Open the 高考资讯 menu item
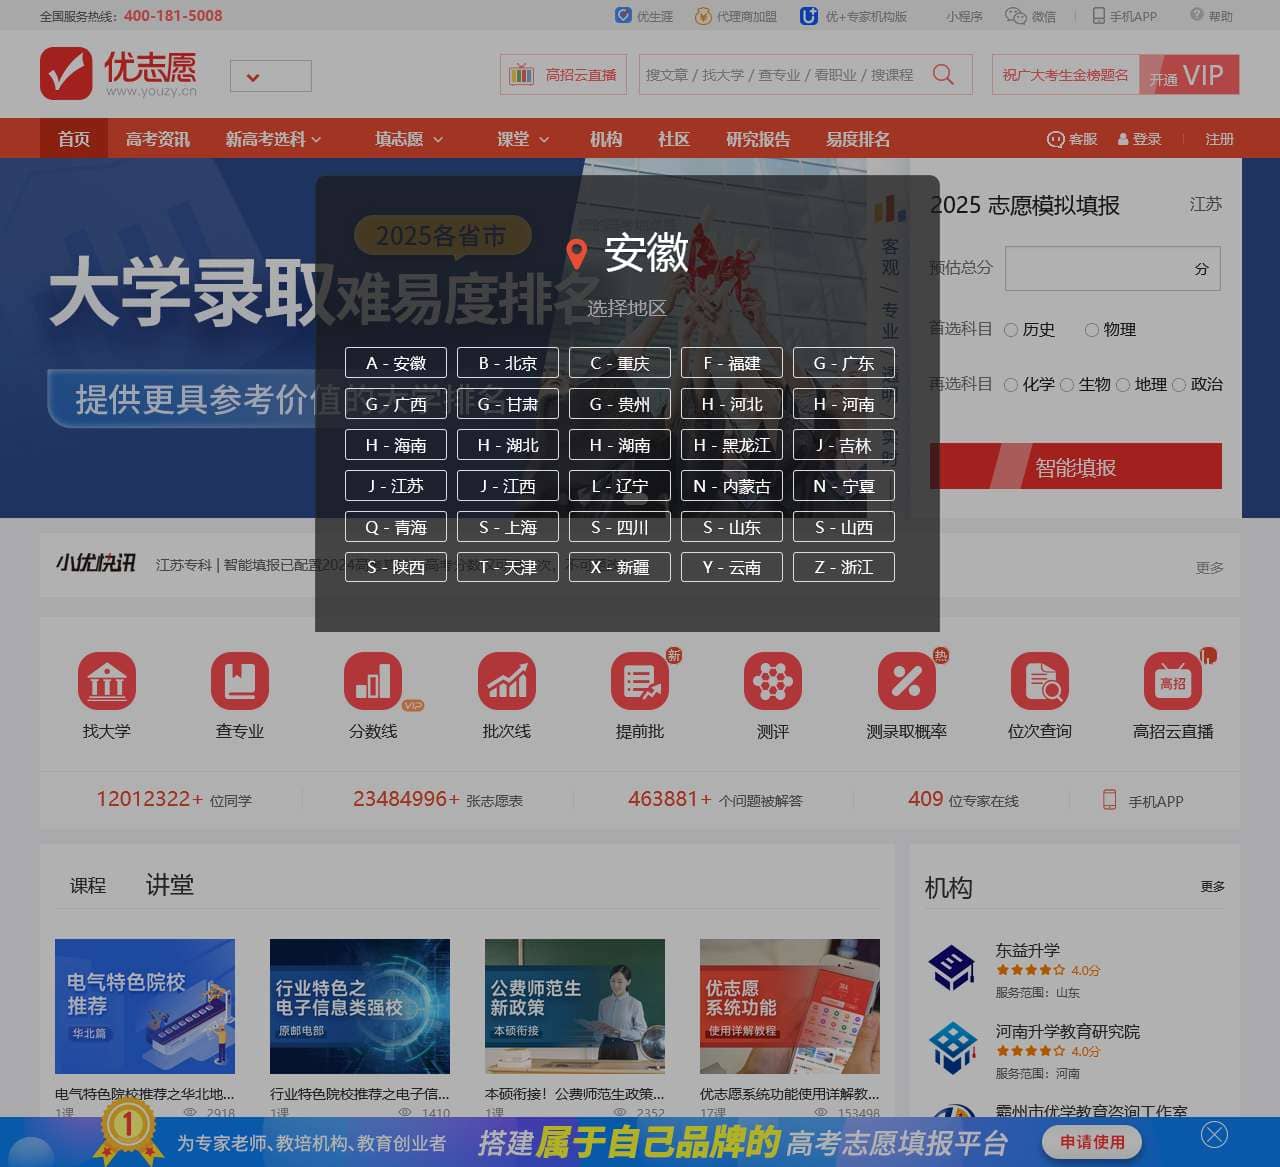This screenshot has width=1280, height=1167. pos(155,139)
